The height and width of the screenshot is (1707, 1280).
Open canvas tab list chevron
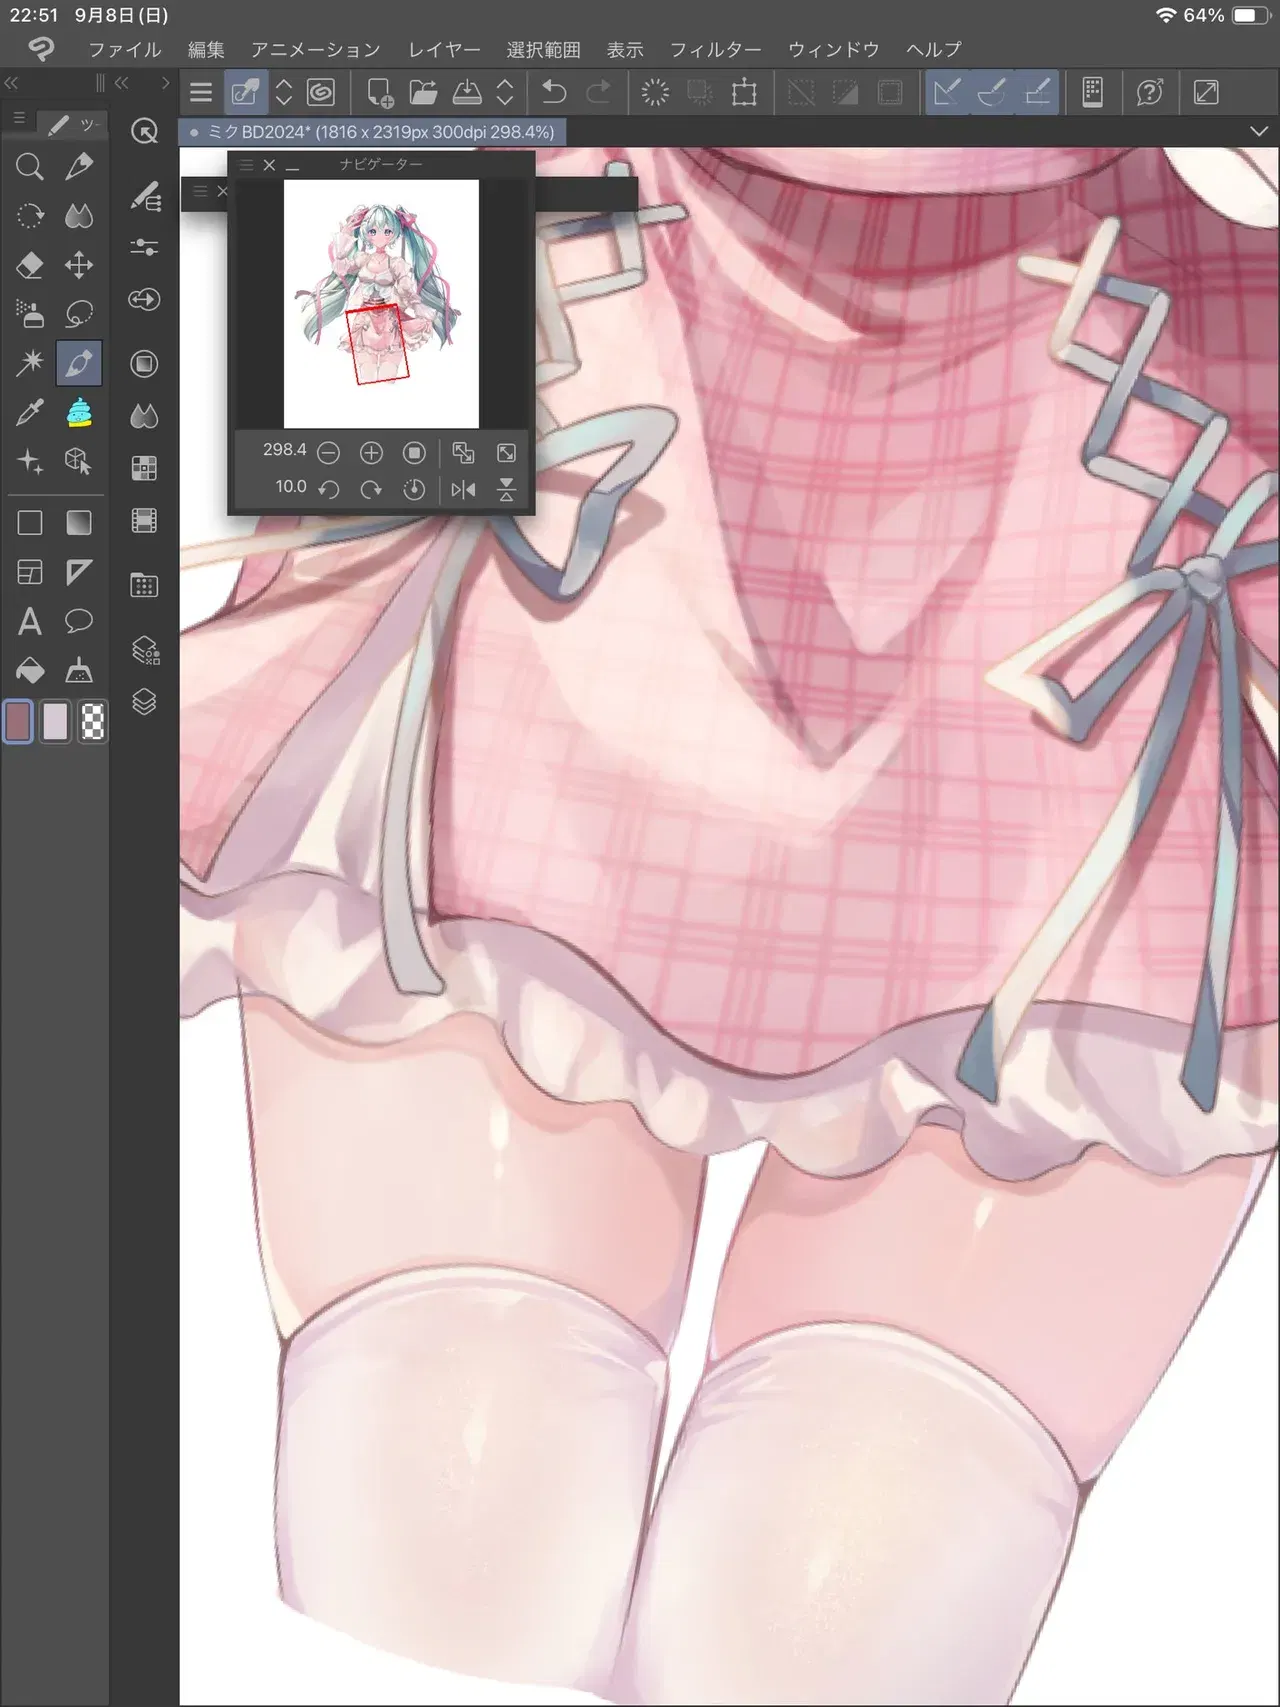[x=1259, y=132]
